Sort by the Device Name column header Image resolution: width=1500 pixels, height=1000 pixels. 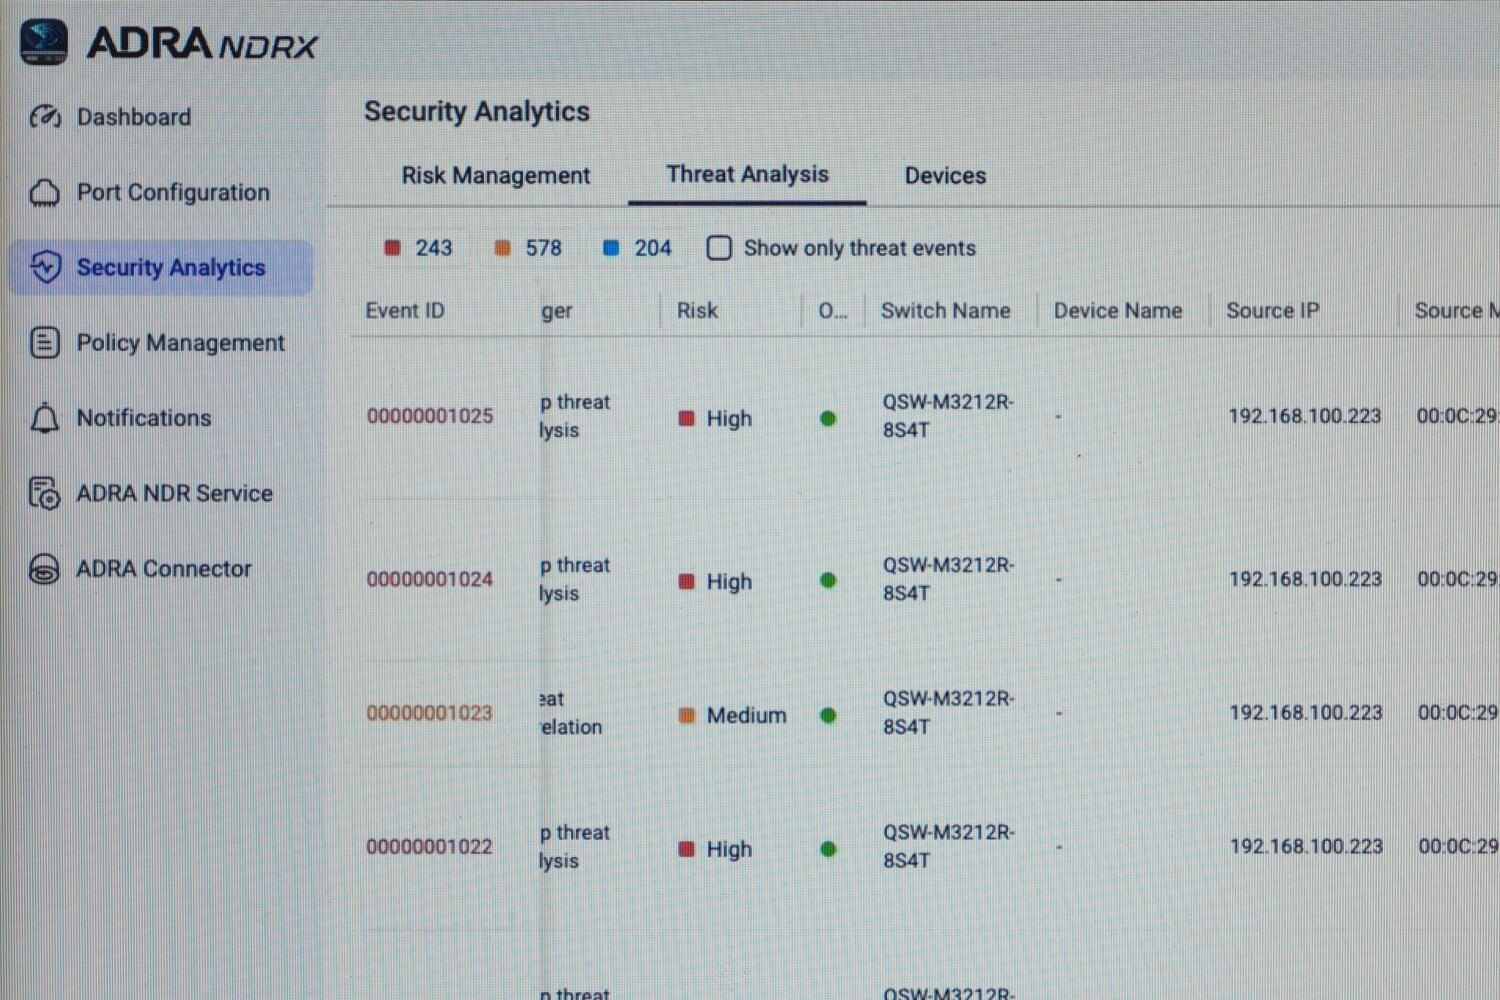click(1118, 311)
